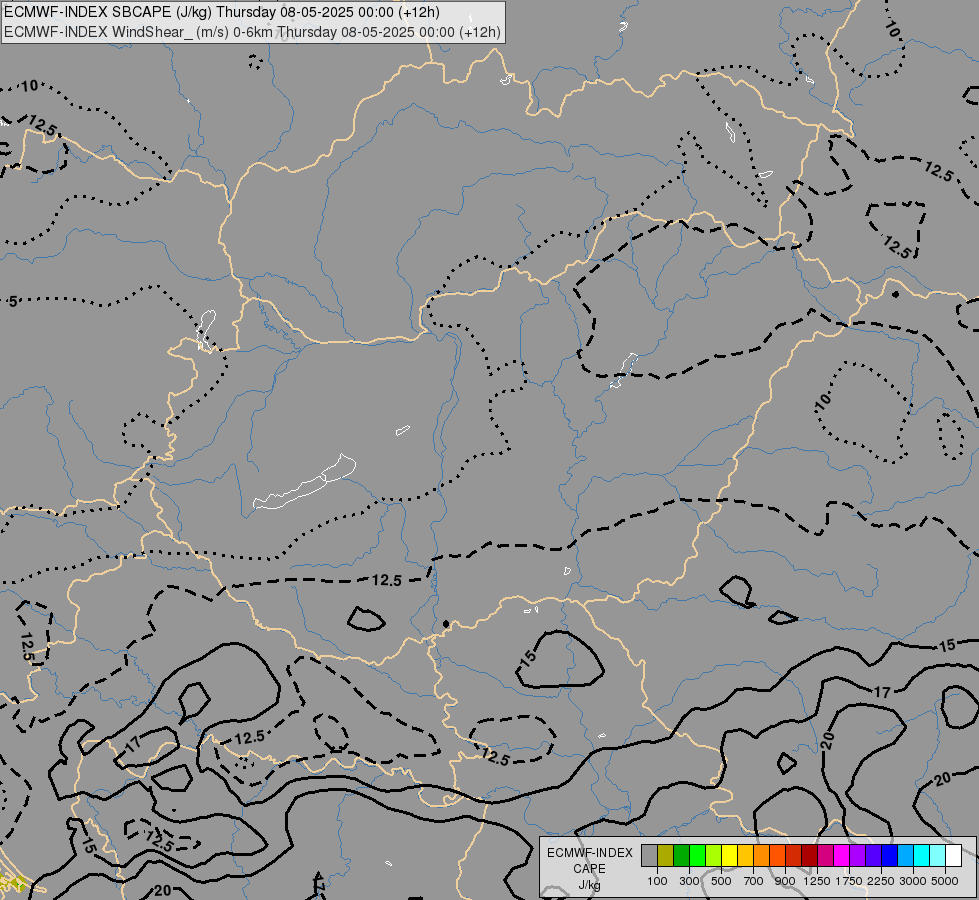Viewport: 979px width, 900px height.
Task: Click the deep blue swatch right of 2250
Action: tap(890, 855)
